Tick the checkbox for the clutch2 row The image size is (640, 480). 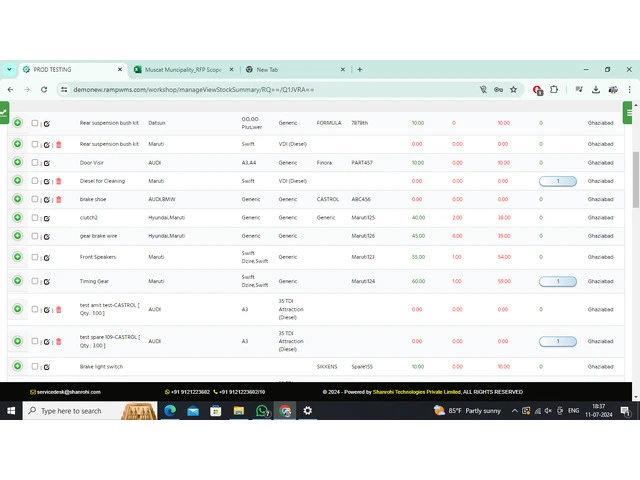click(35, 218)
